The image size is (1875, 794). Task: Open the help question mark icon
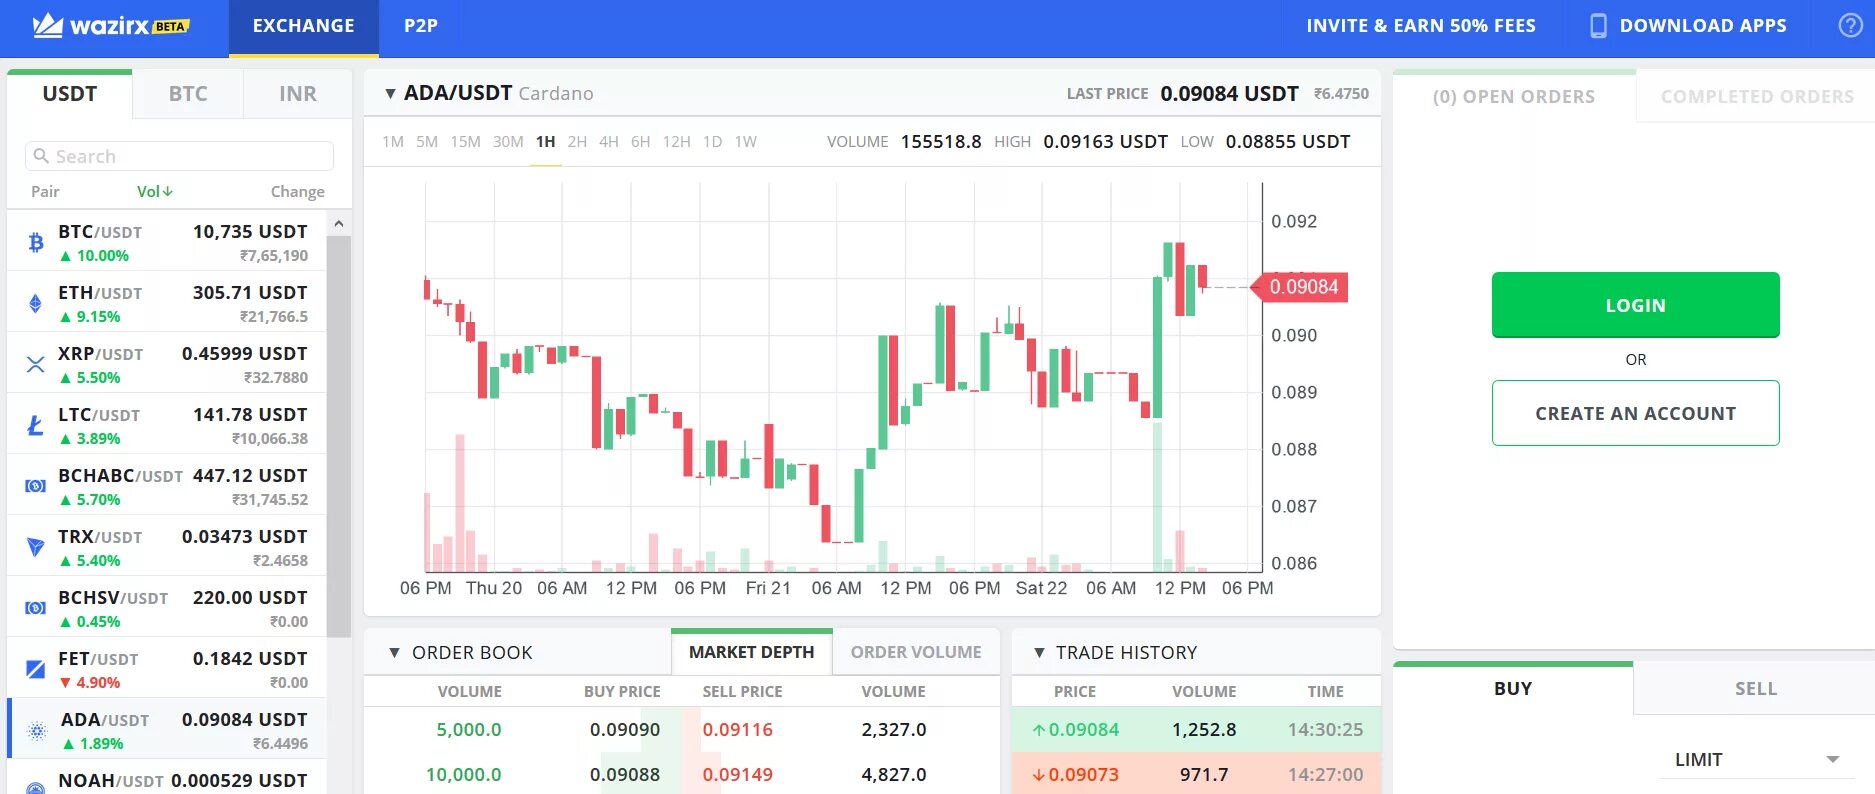[1850, 26]
